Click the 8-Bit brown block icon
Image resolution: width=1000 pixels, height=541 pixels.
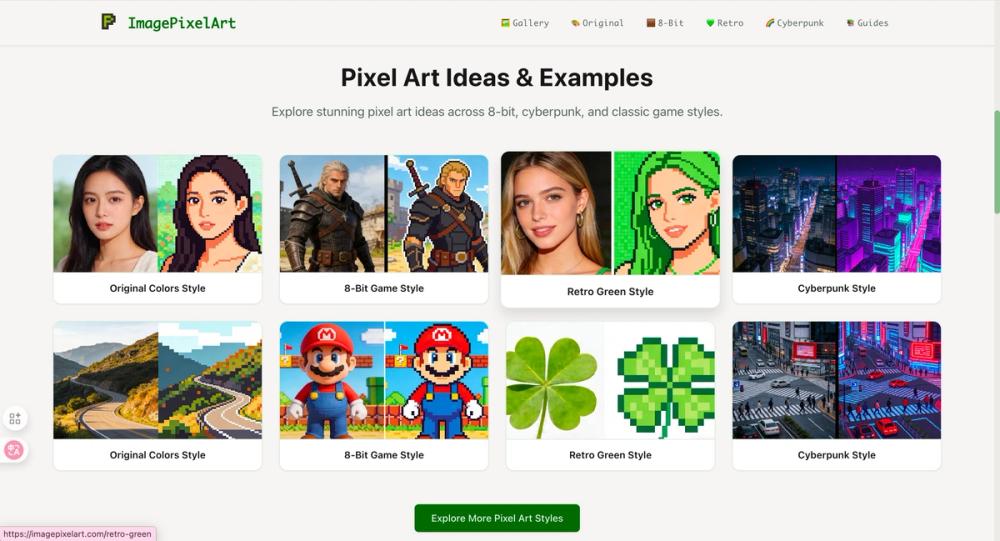coord(651,23)
